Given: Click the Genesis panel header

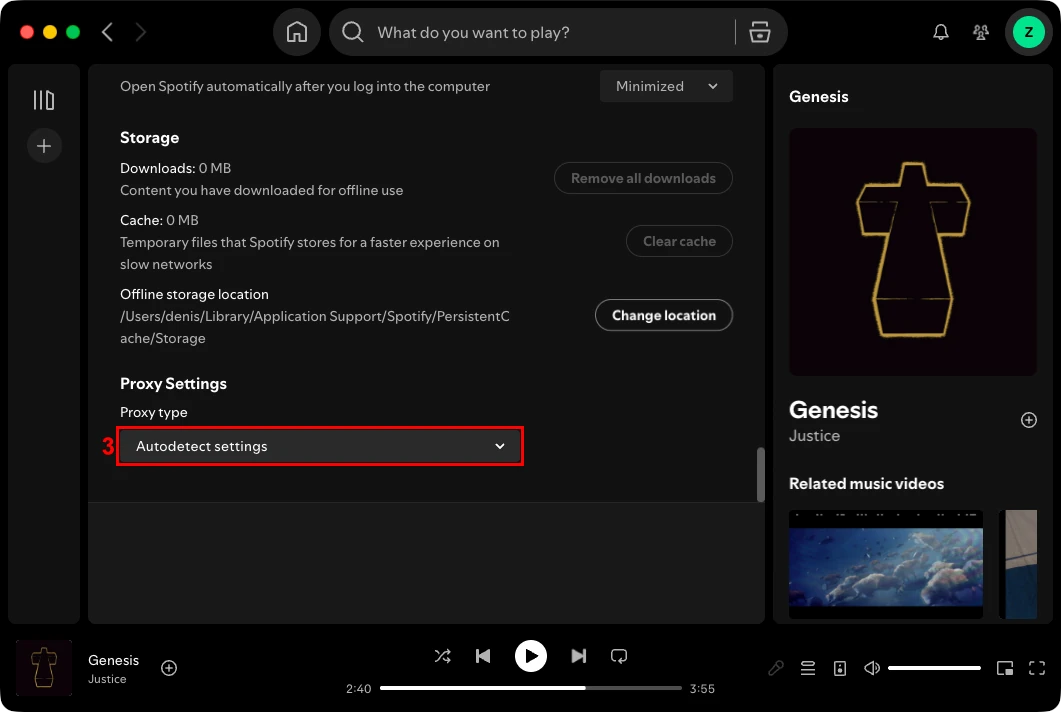Looking at the screenshot, I should point(818,97).
